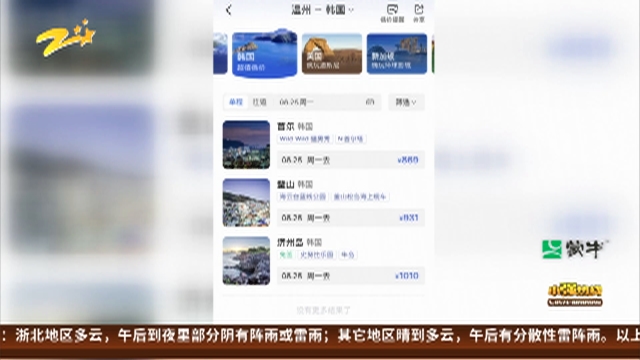Open the Seoul city night photo
This screenshot has width=640, height=360.
coord(246,144)
